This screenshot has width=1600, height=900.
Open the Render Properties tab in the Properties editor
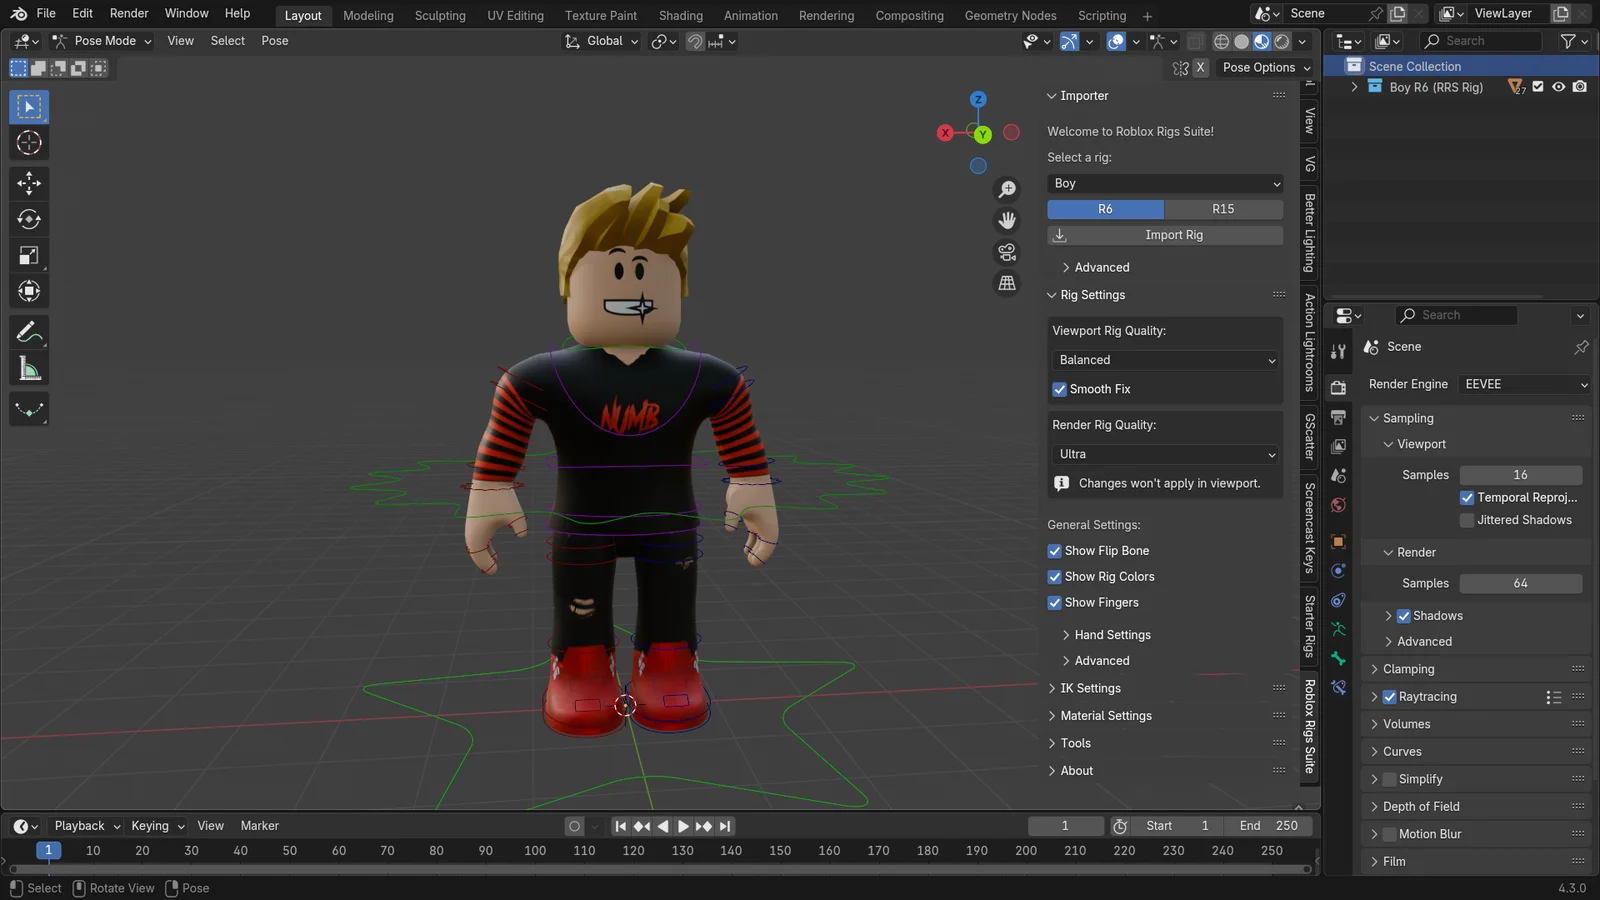tap(1338, 387)
